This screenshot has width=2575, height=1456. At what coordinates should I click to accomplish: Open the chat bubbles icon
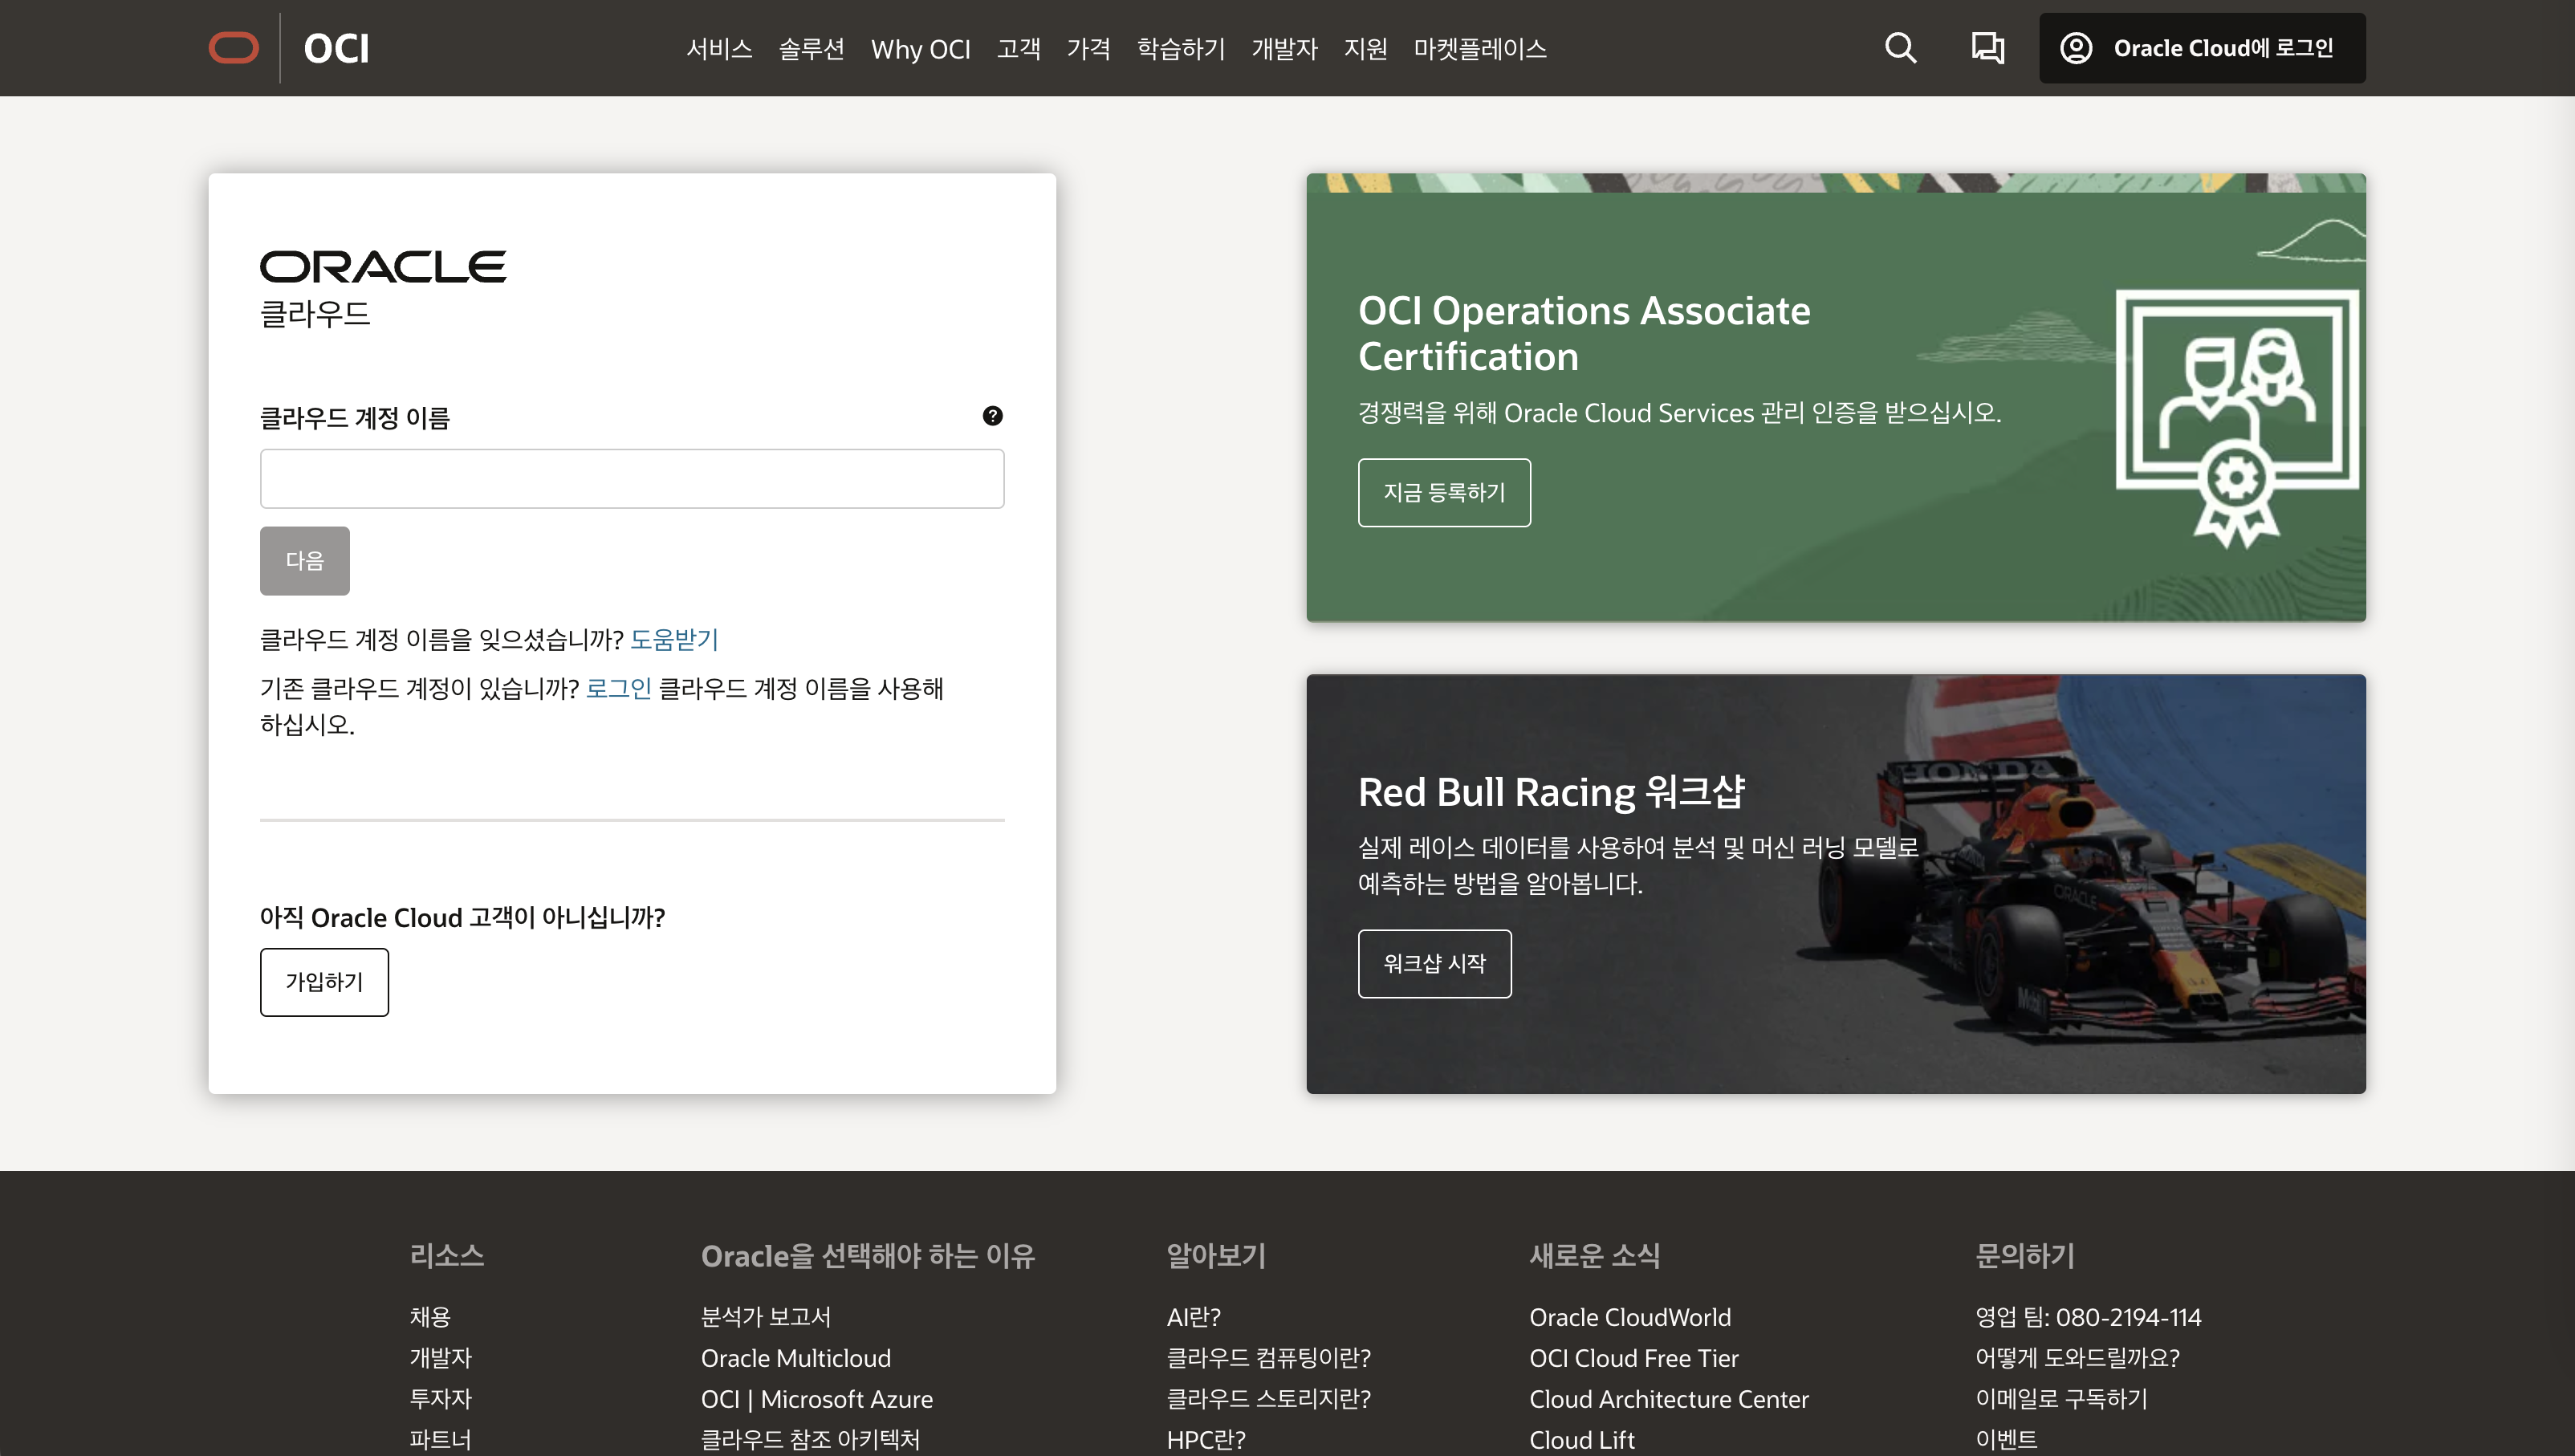(1987, 48)
